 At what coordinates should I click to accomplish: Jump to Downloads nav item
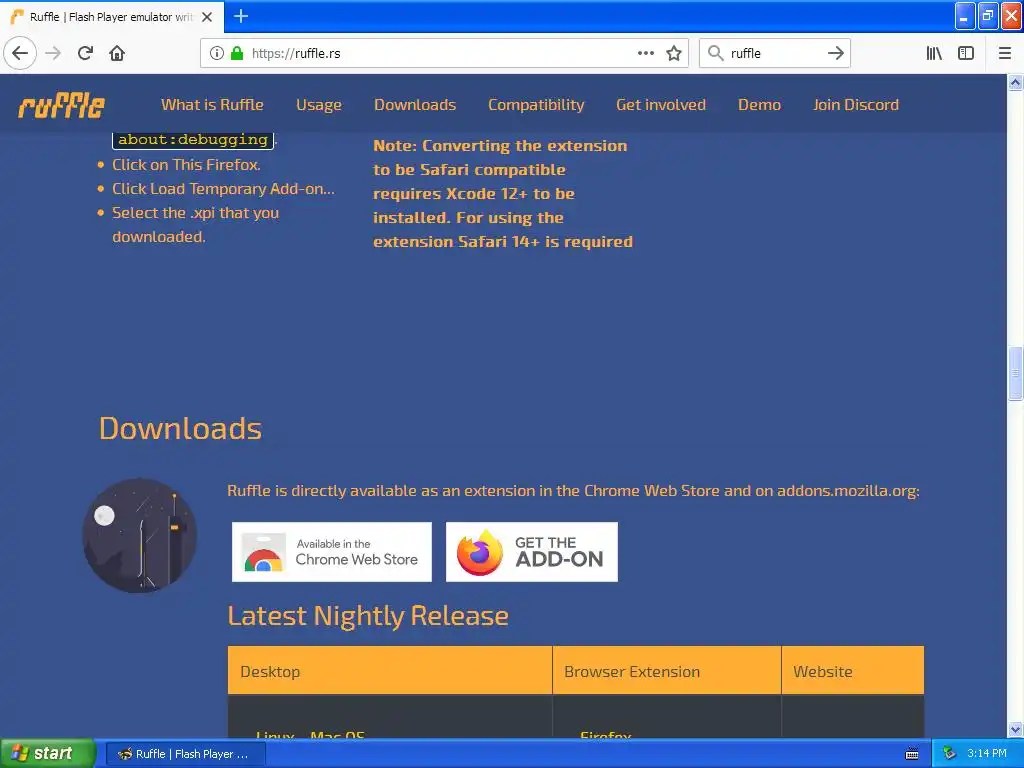pos(415,104)
